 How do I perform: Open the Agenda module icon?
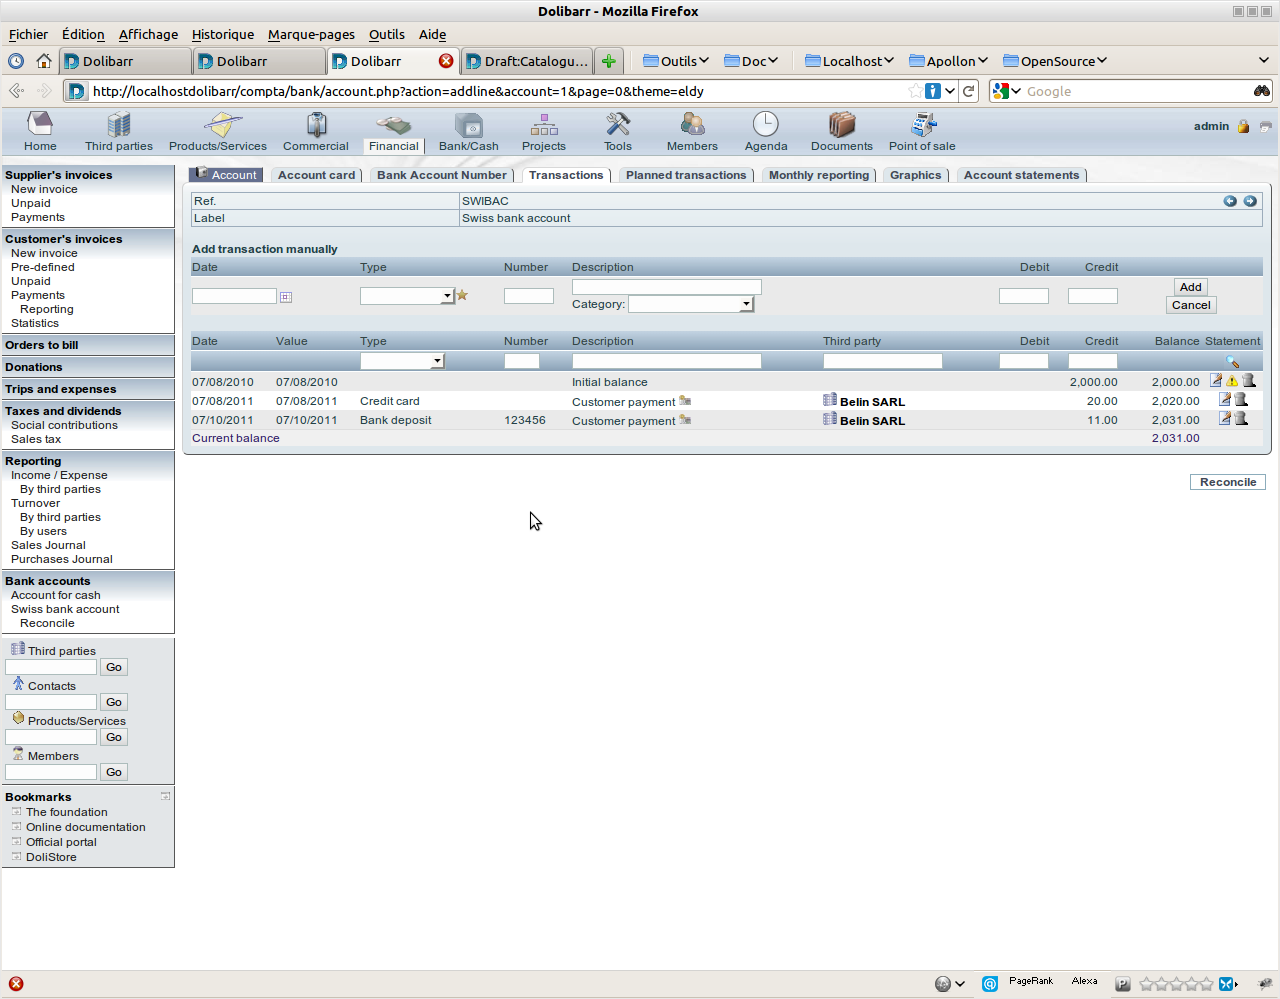pos(765,125)
